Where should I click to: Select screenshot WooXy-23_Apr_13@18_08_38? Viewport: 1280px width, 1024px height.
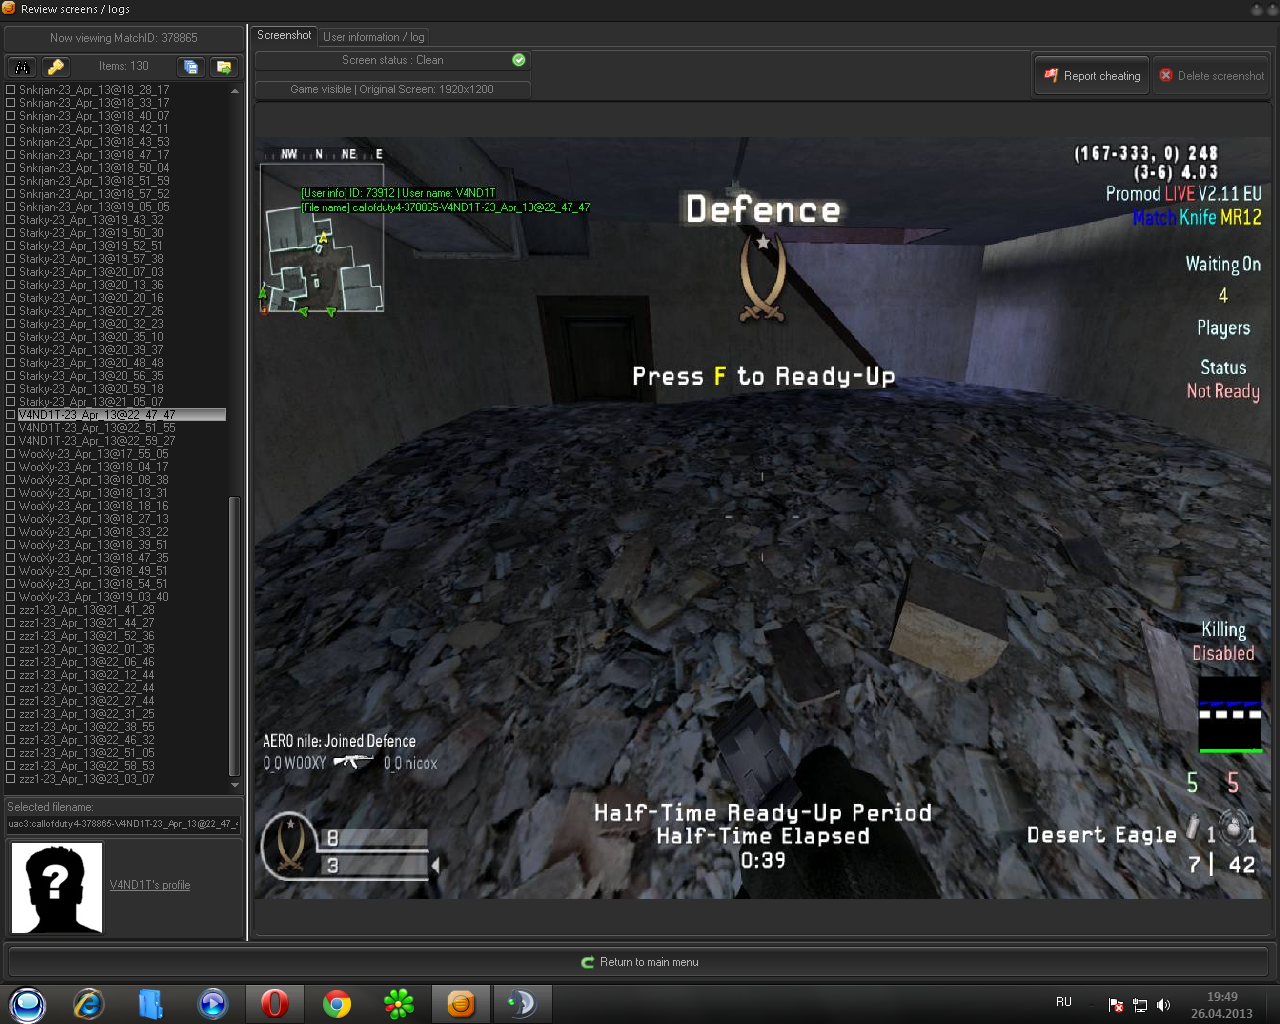tap(93, 480)
